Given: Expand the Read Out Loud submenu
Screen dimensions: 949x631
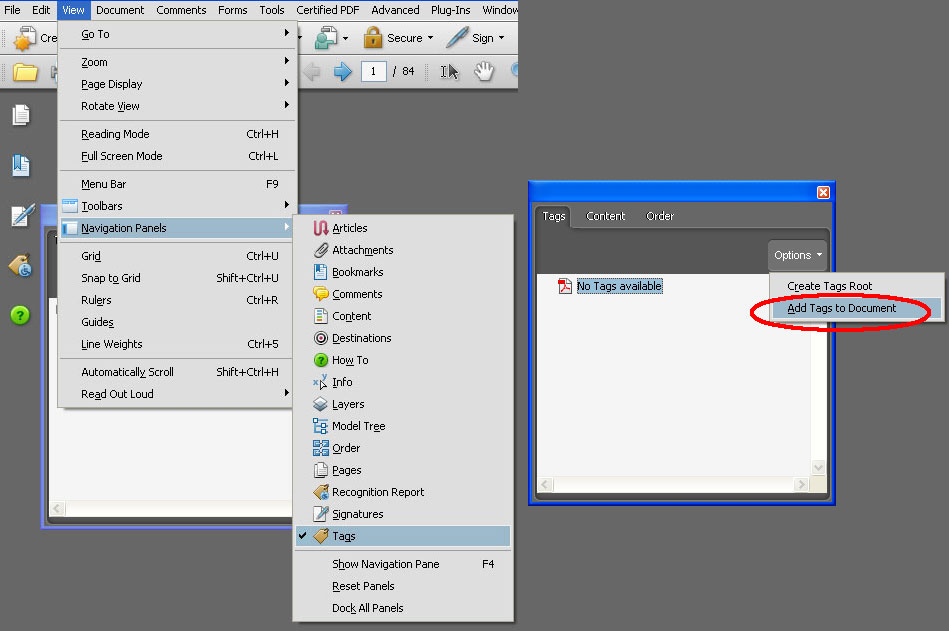Looking at the screenshot, I should 178,394.
